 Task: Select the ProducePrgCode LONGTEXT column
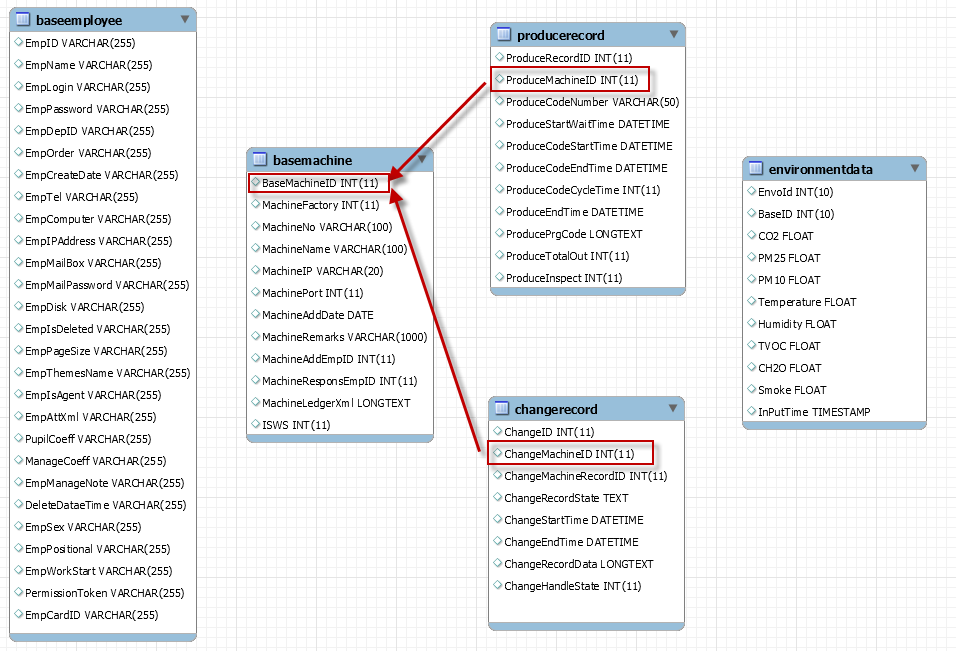574,234
